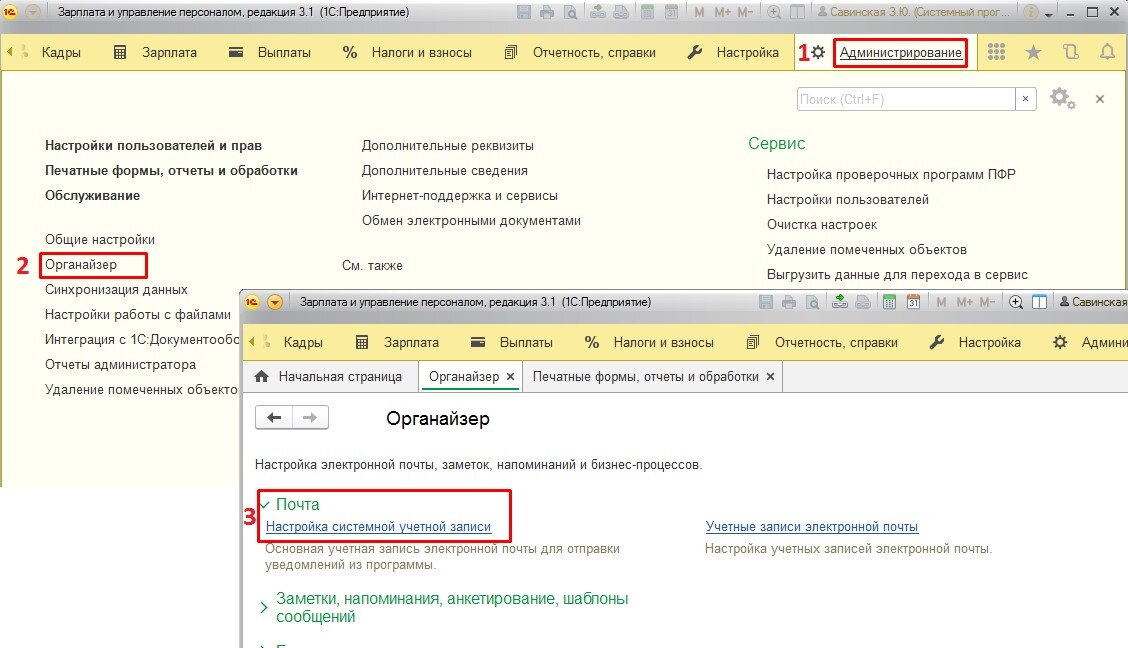1128x648 pixels.
Task: Click the gear settings icon beside the search field
Action: click(x=1062, y=99)
